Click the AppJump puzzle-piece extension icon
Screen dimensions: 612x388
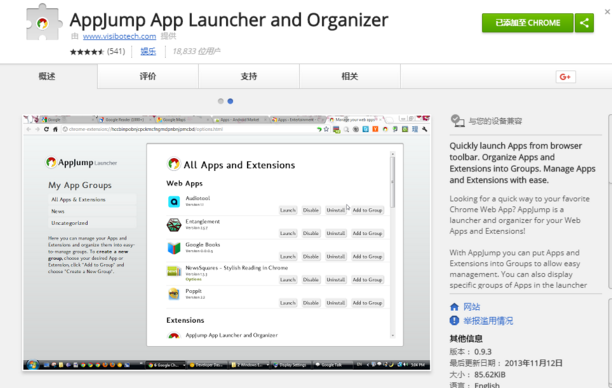click(44, 22)
